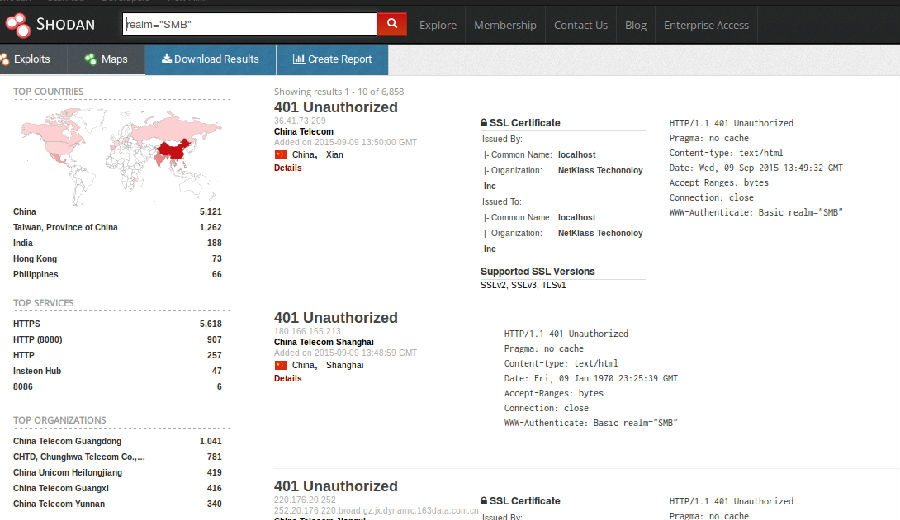Click the Shanghai city link
The height and width of the screenshot is (520, 900).
(344, 365)
